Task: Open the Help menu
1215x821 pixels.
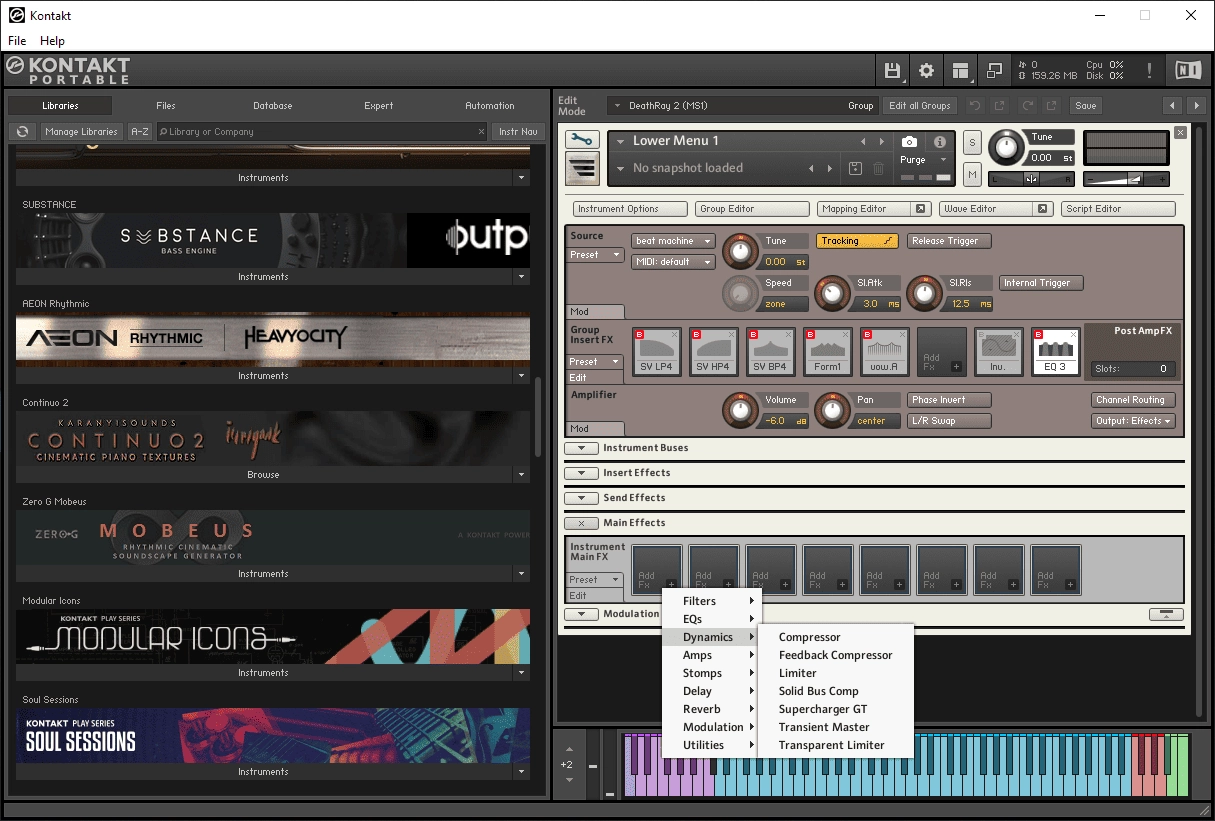Action: point(52,41)
